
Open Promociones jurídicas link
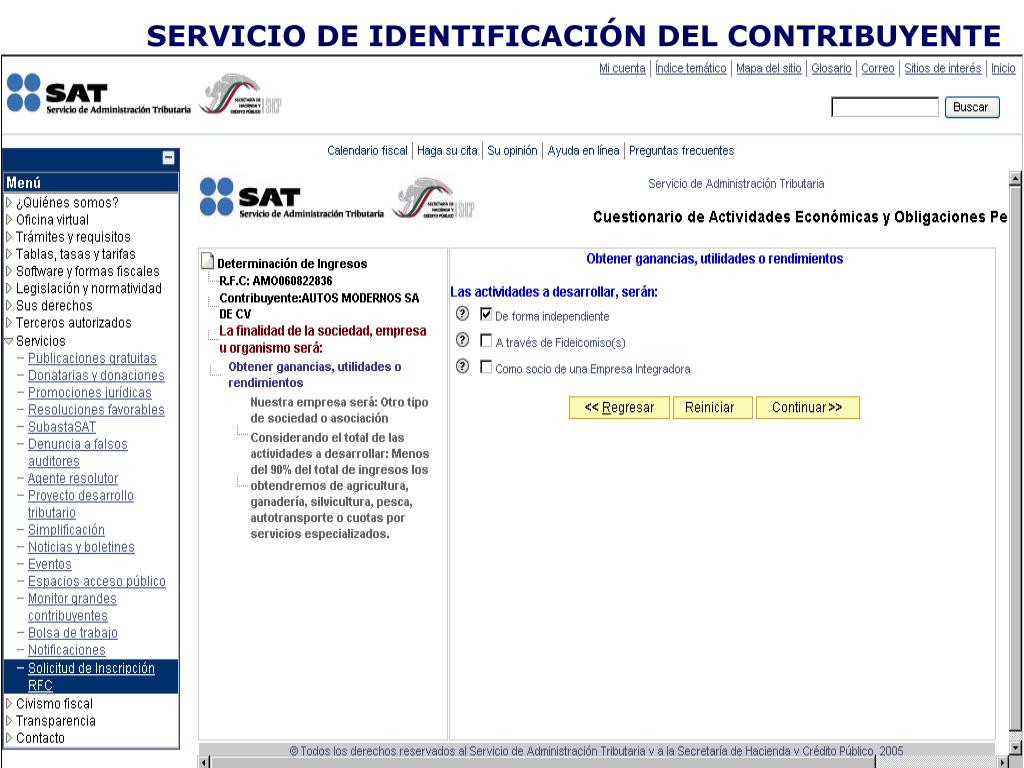89,392
